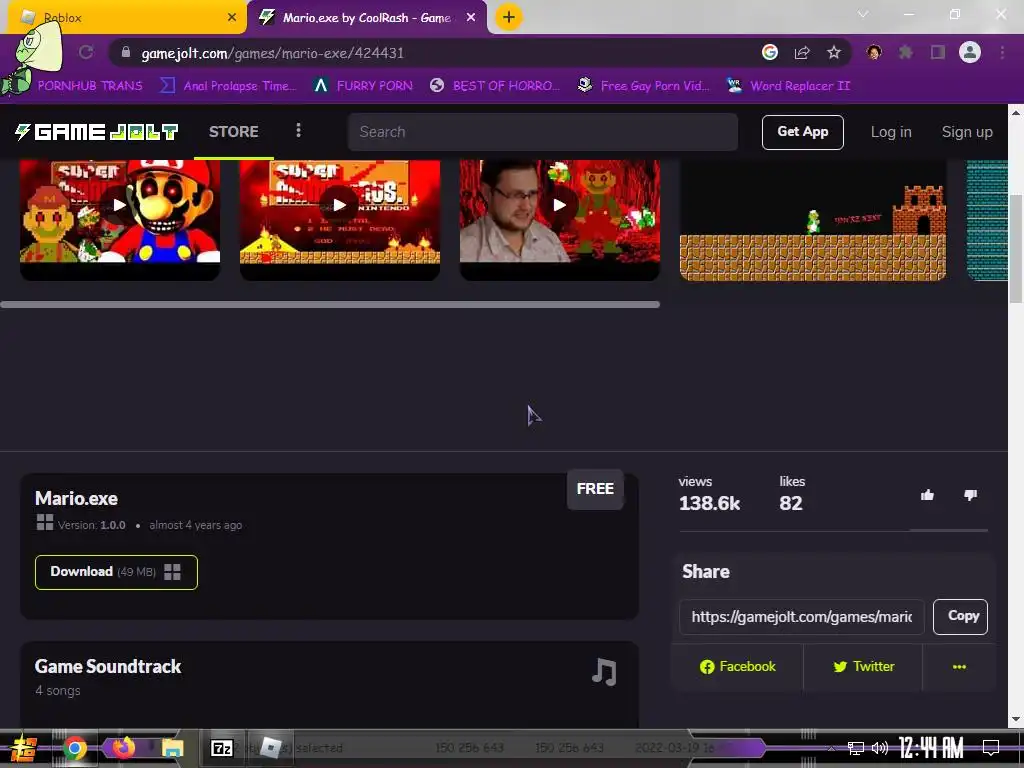This screenshot has height=768, width=1024.
Task: Open the STORE tab
Action: (x=234, y=132)
